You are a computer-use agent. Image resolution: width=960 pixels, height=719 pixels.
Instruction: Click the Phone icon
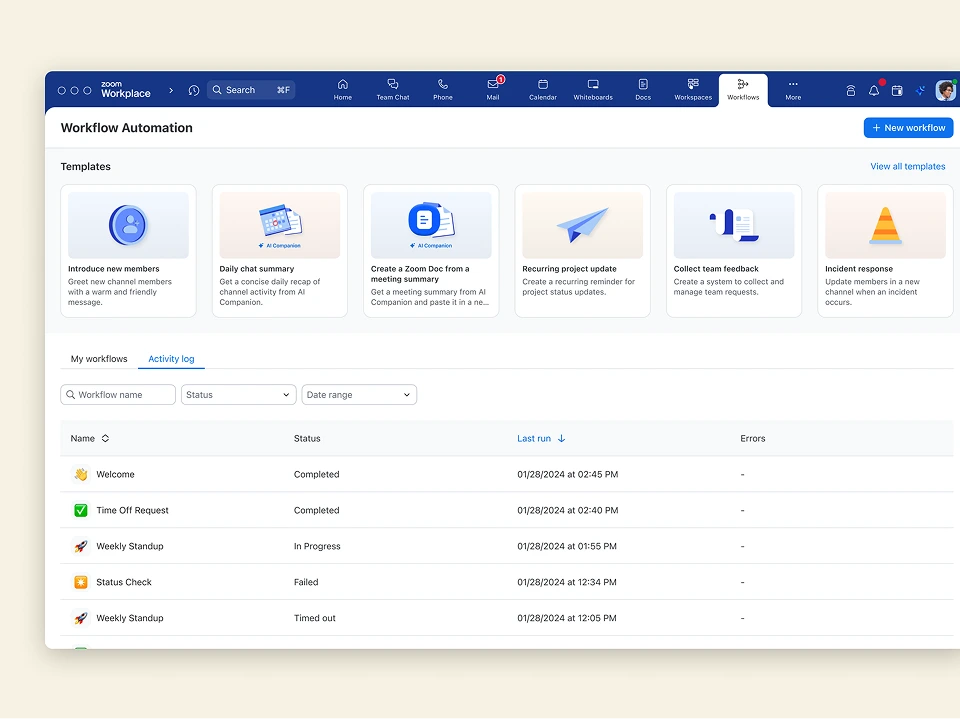(x=443, y=89)
